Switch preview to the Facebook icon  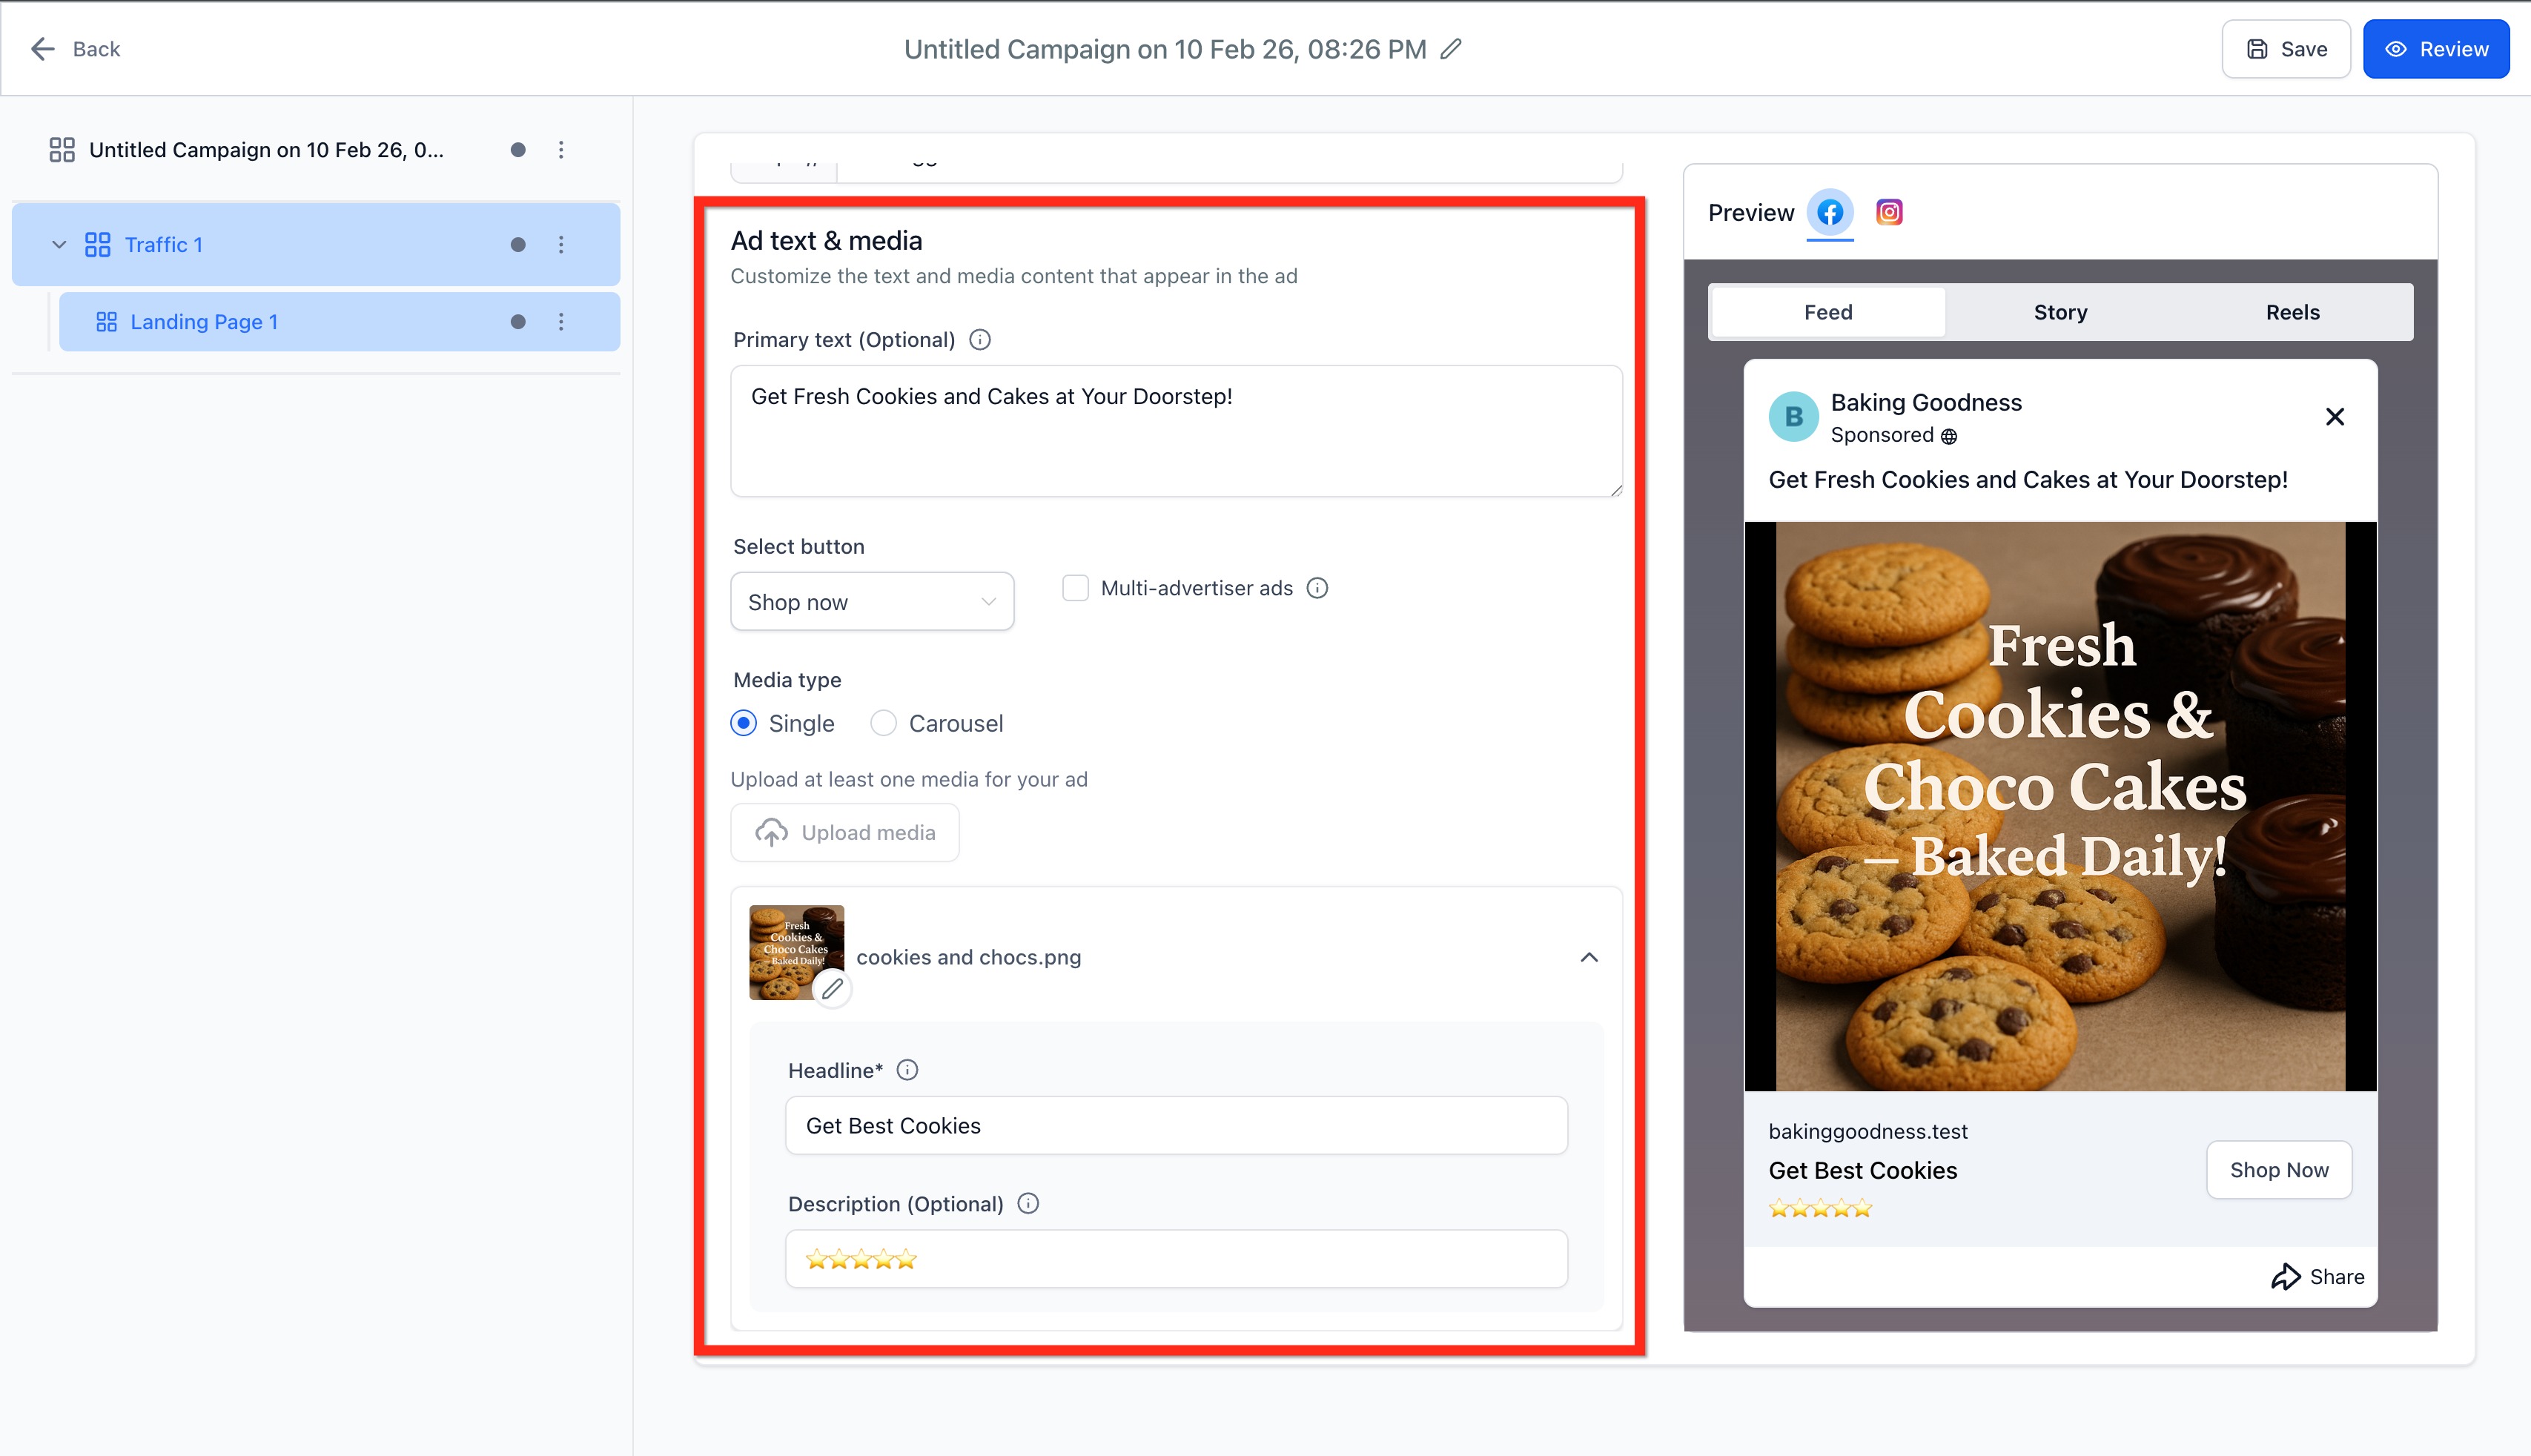click(1829, 212)
